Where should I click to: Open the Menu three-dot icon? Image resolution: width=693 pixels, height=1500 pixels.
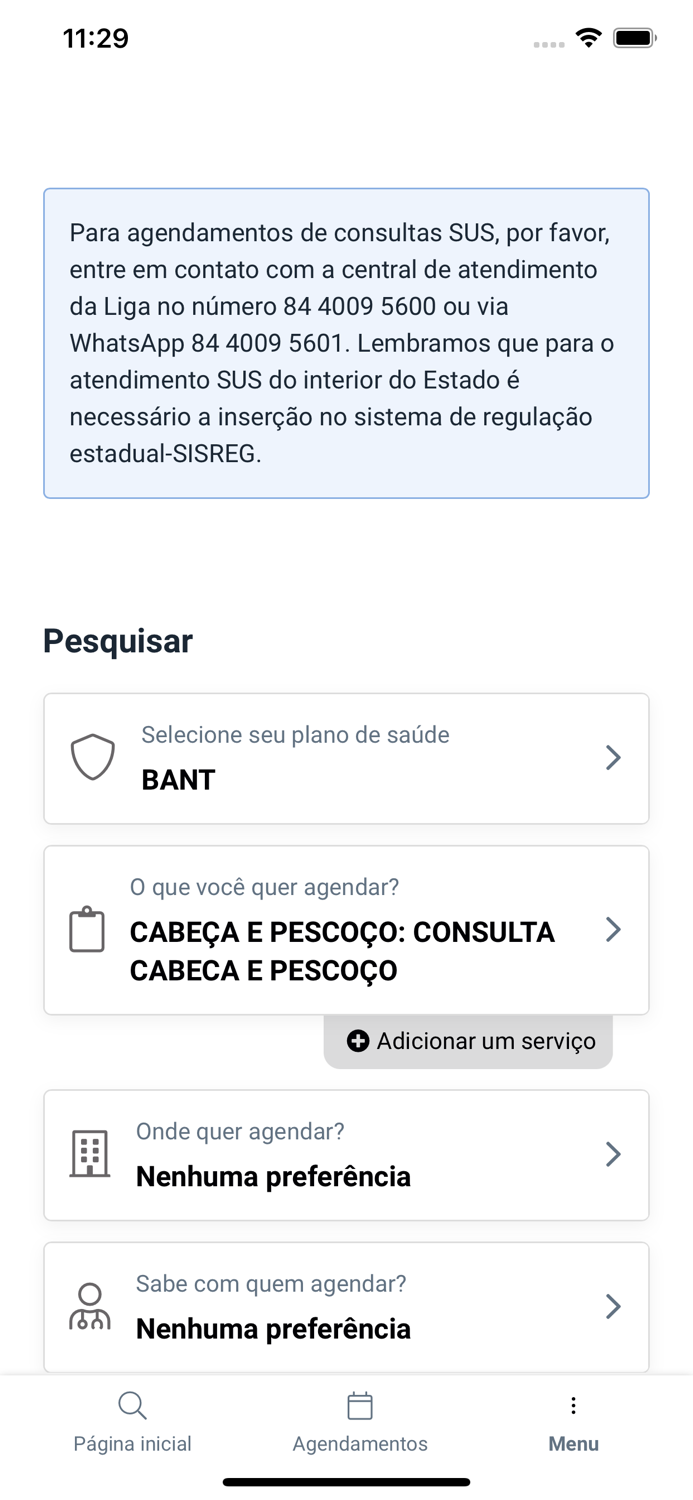[x=573, y=1405]
